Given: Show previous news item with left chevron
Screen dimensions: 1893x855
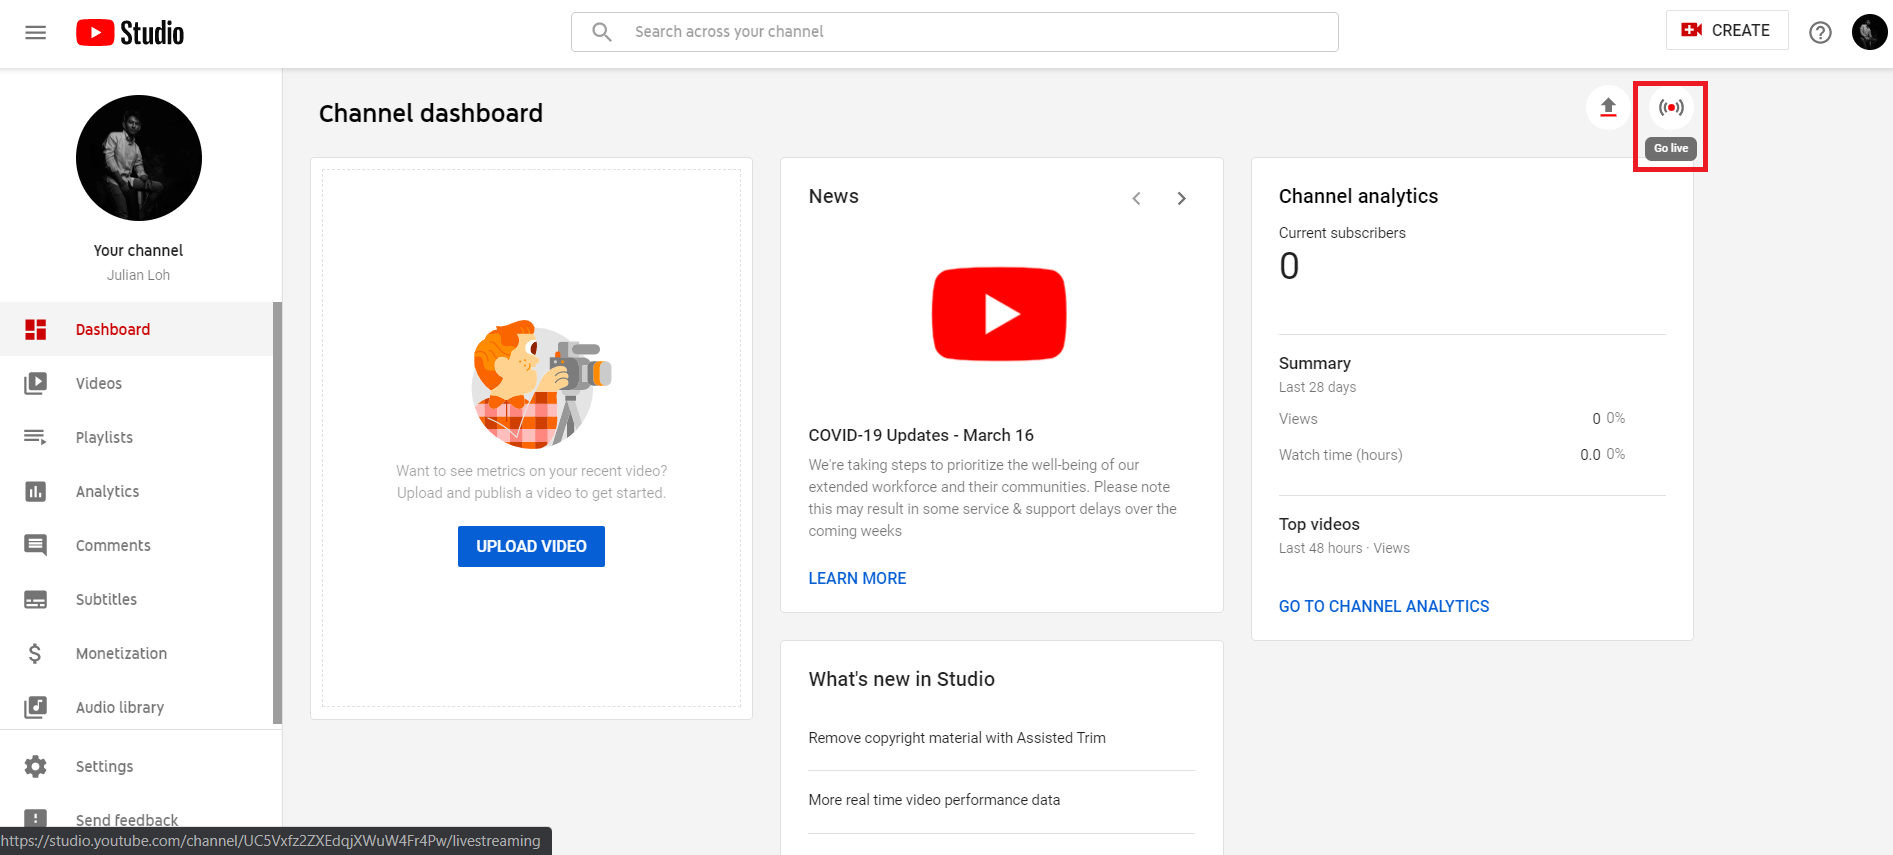Looking at the screenshot, I should [1136, 198].
